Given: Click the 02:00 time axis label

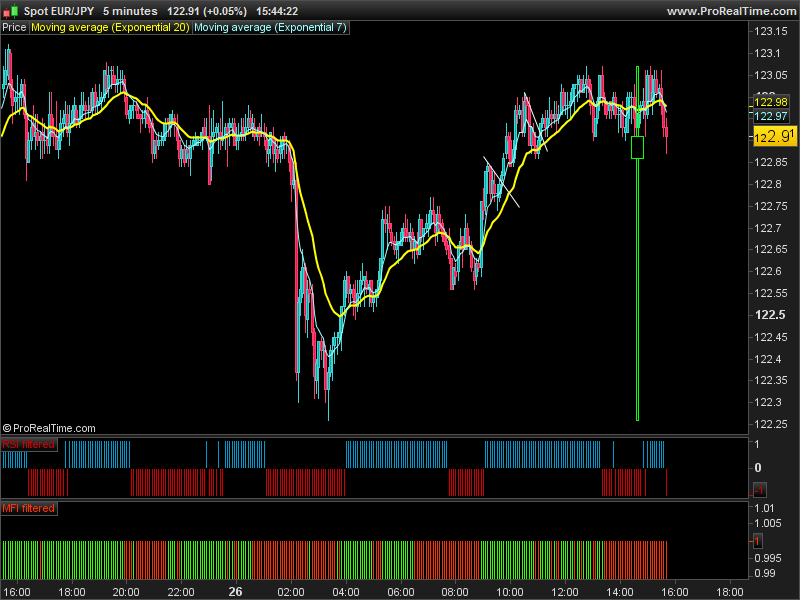Looking at the screenshot, I should click(291, 592).
